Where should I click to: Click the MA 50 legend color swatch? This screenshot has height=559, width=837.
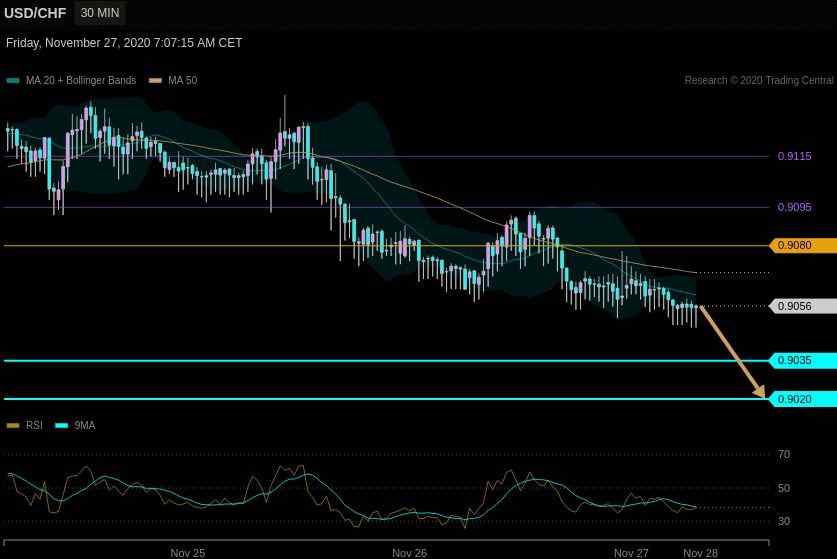pyautogui.click(x=155, y=81)
